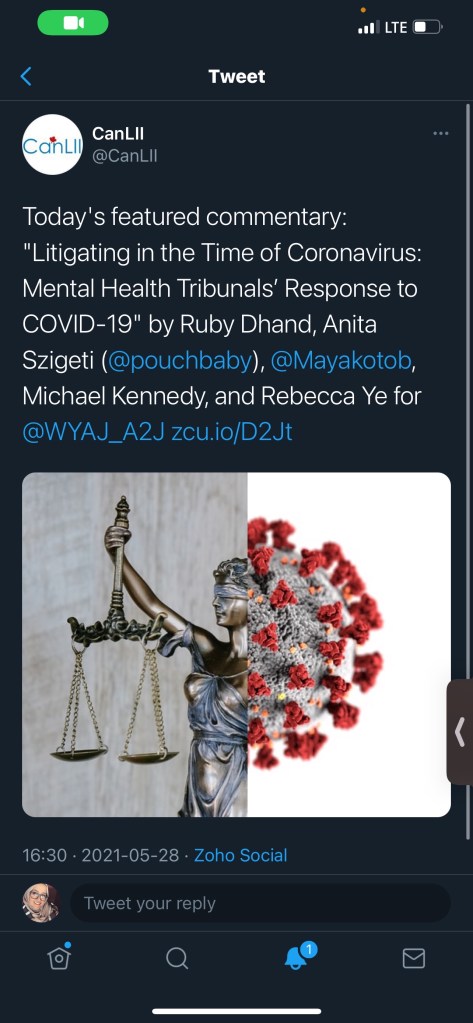Open the @pouchbaby mention
Screen dimensions: 473x1023
pos(179,360)
